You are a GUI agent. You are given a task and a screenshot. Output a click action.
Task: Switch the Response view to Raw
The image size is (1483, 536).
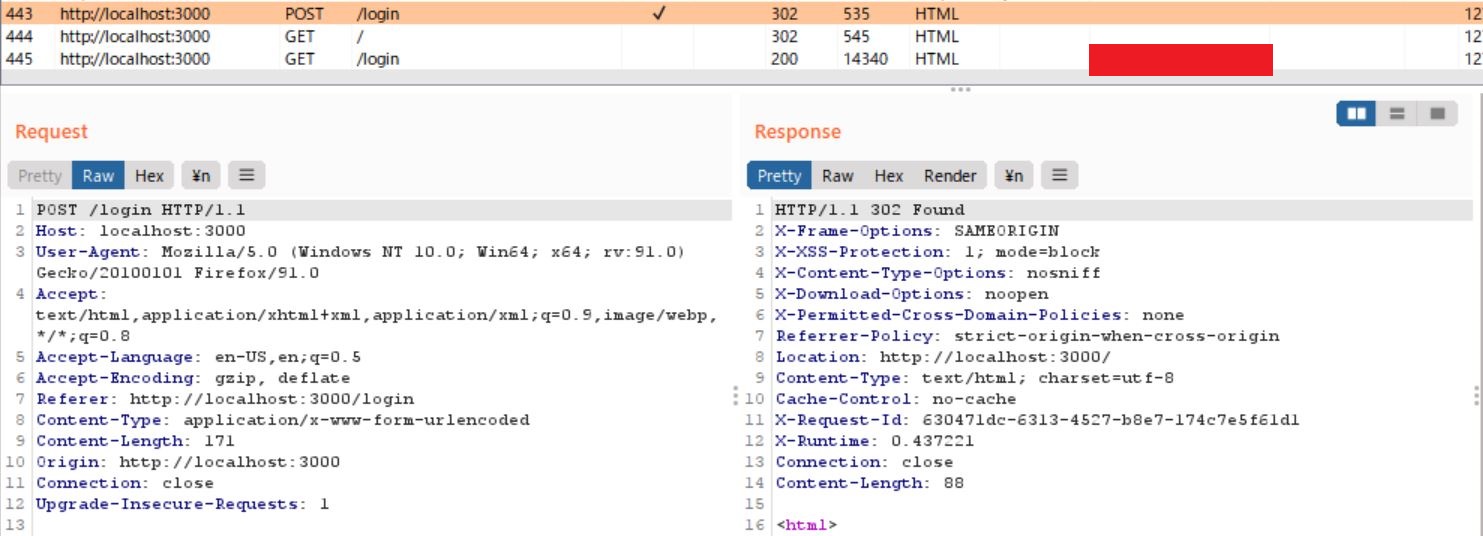[x=838, y=176]
